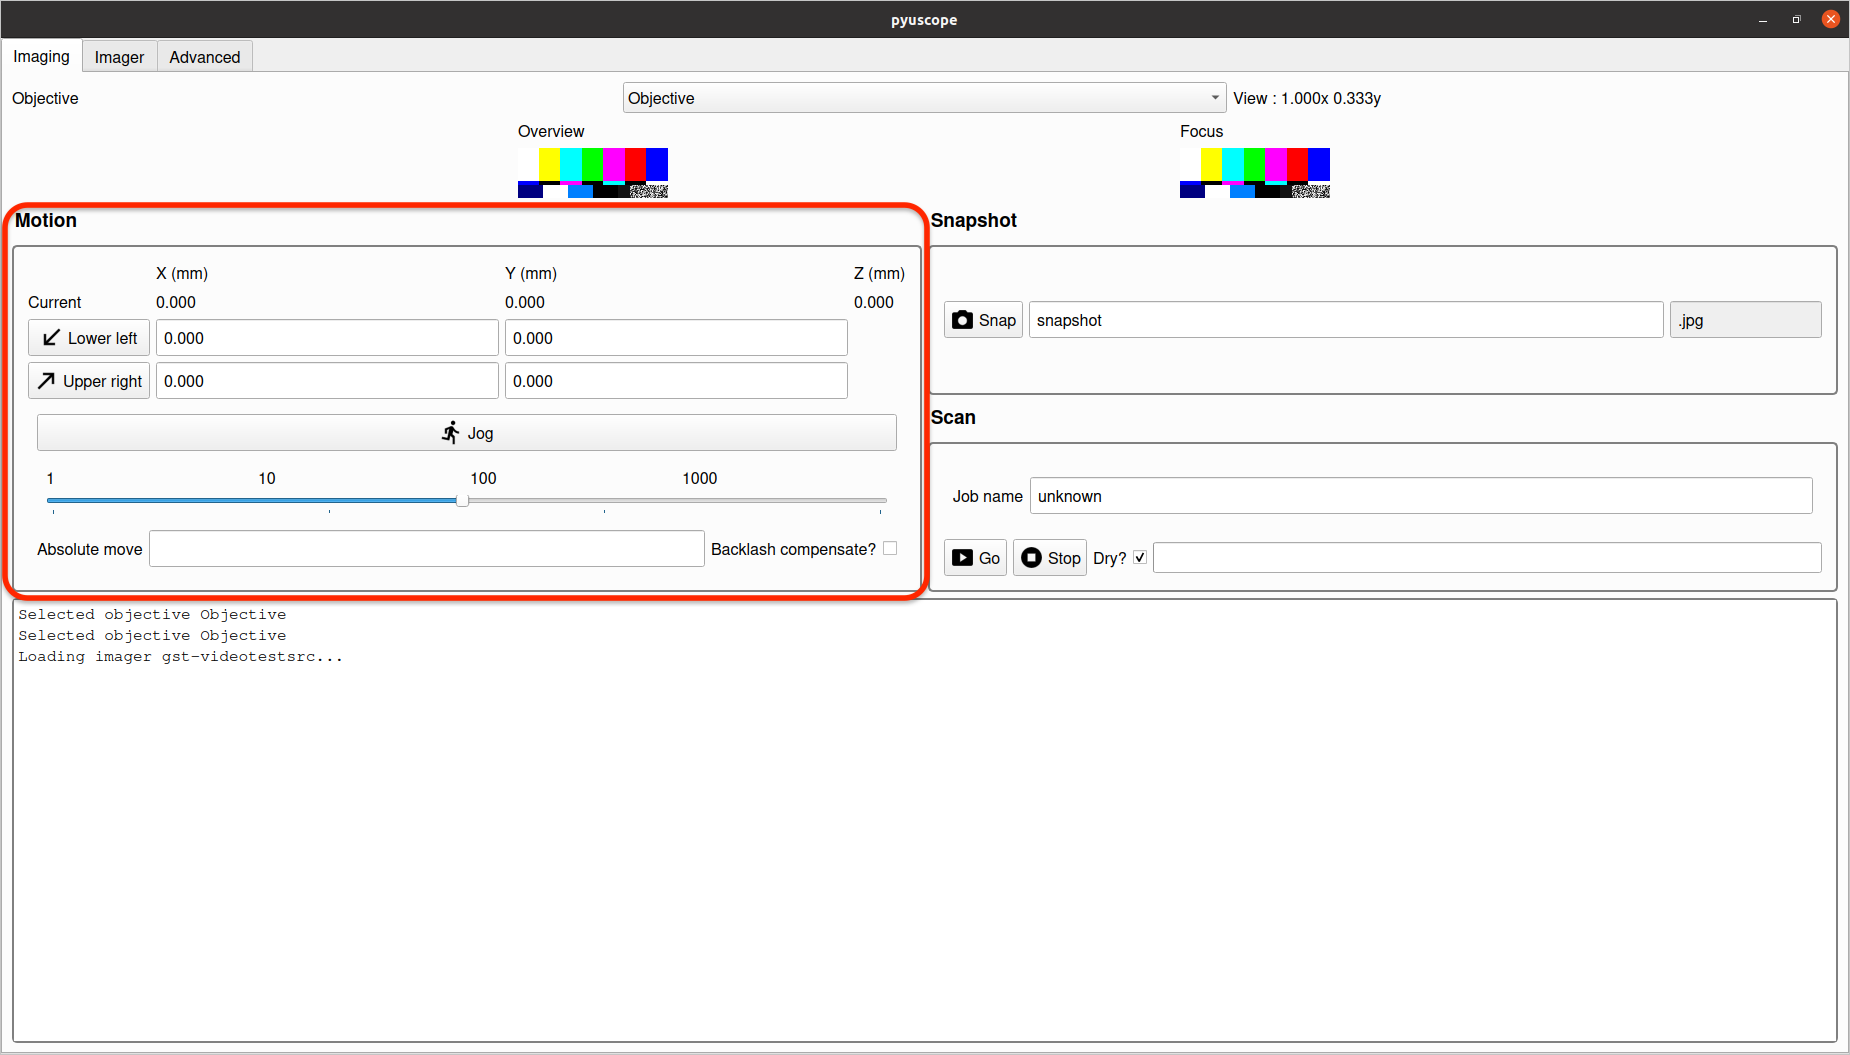
Task: Start scan with the Go button
Action: 975,558
